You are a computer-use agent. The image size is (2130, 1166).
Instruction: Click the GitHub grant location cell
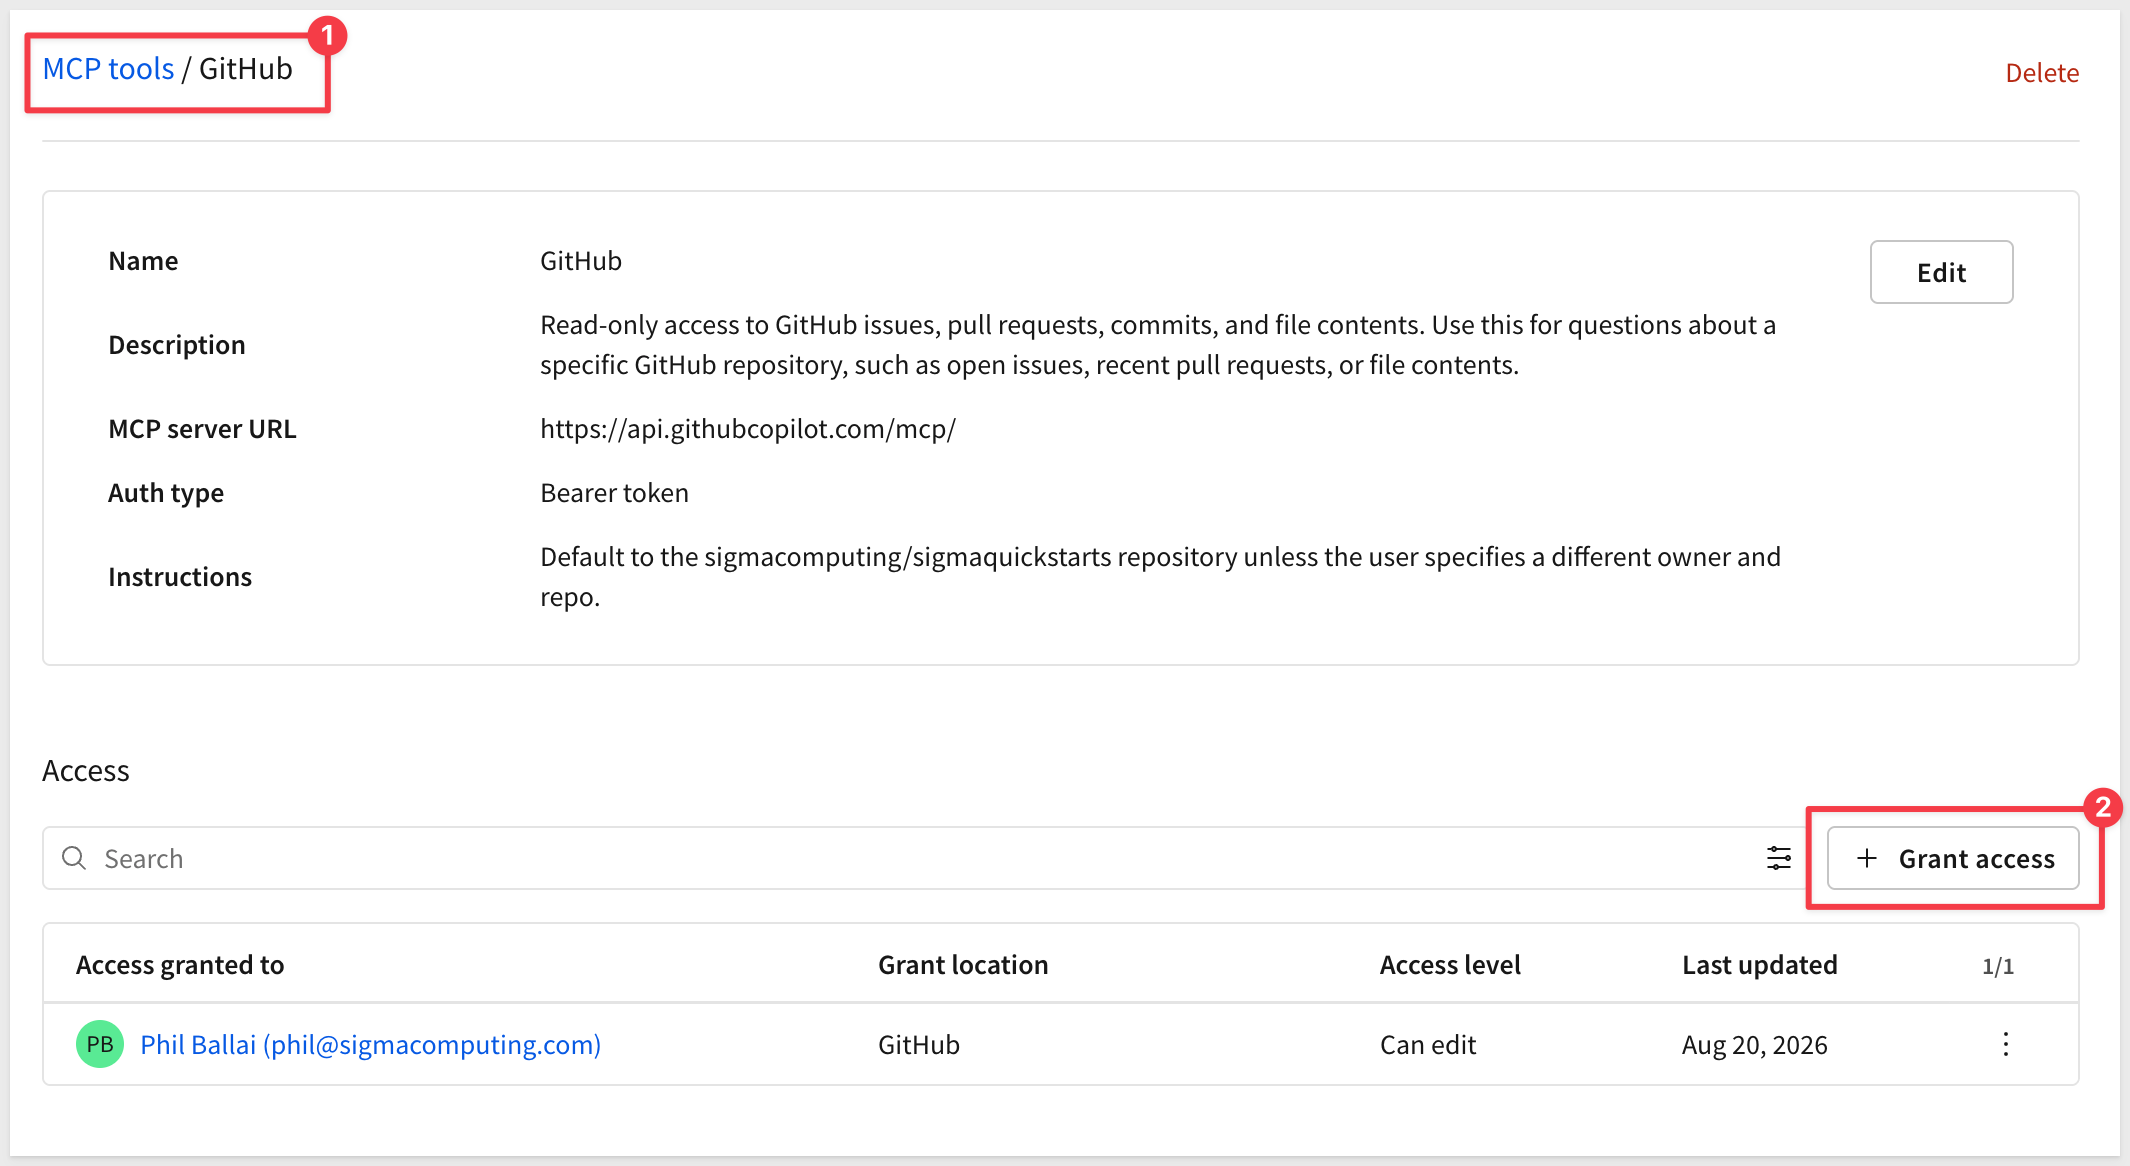click(919, 1045)
